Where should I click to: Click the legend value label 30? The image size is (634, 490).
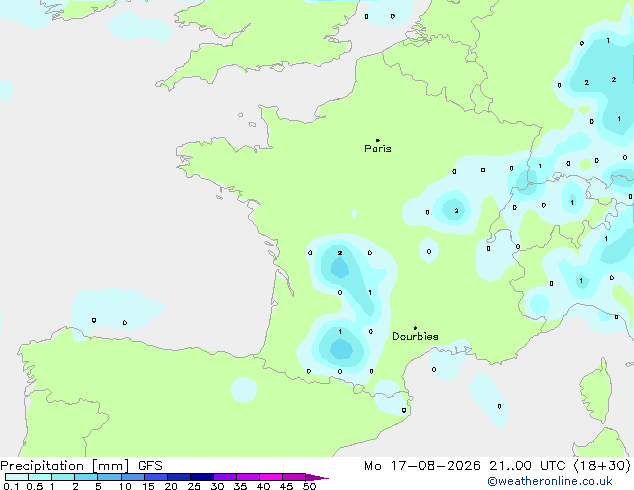click(x=217, y=486)
